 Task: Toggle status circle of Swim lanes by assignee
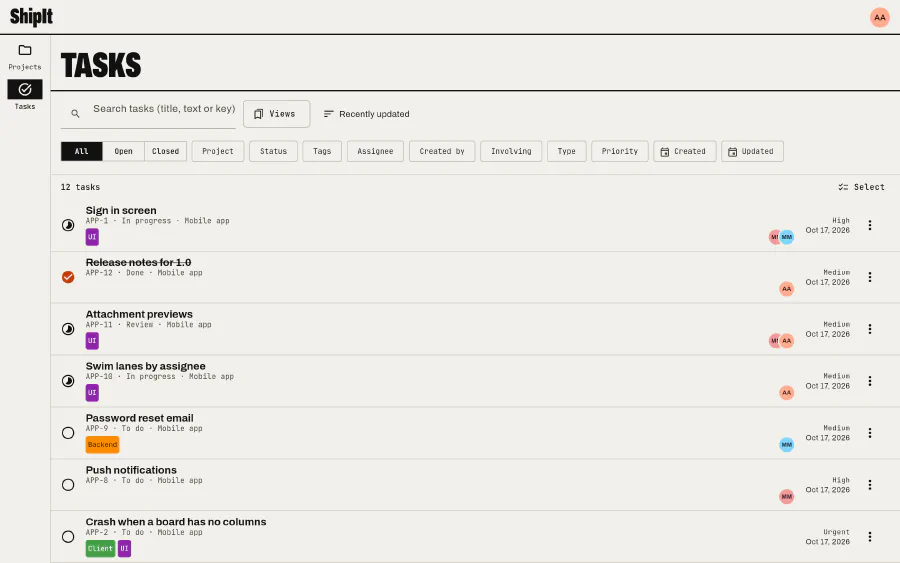(x=68, y=381)
